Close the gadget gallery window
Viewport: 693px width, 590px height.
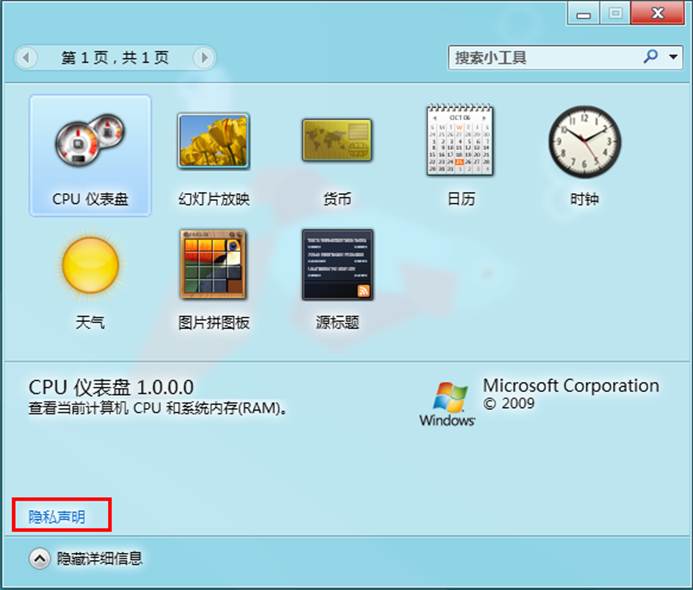(658, 13)
